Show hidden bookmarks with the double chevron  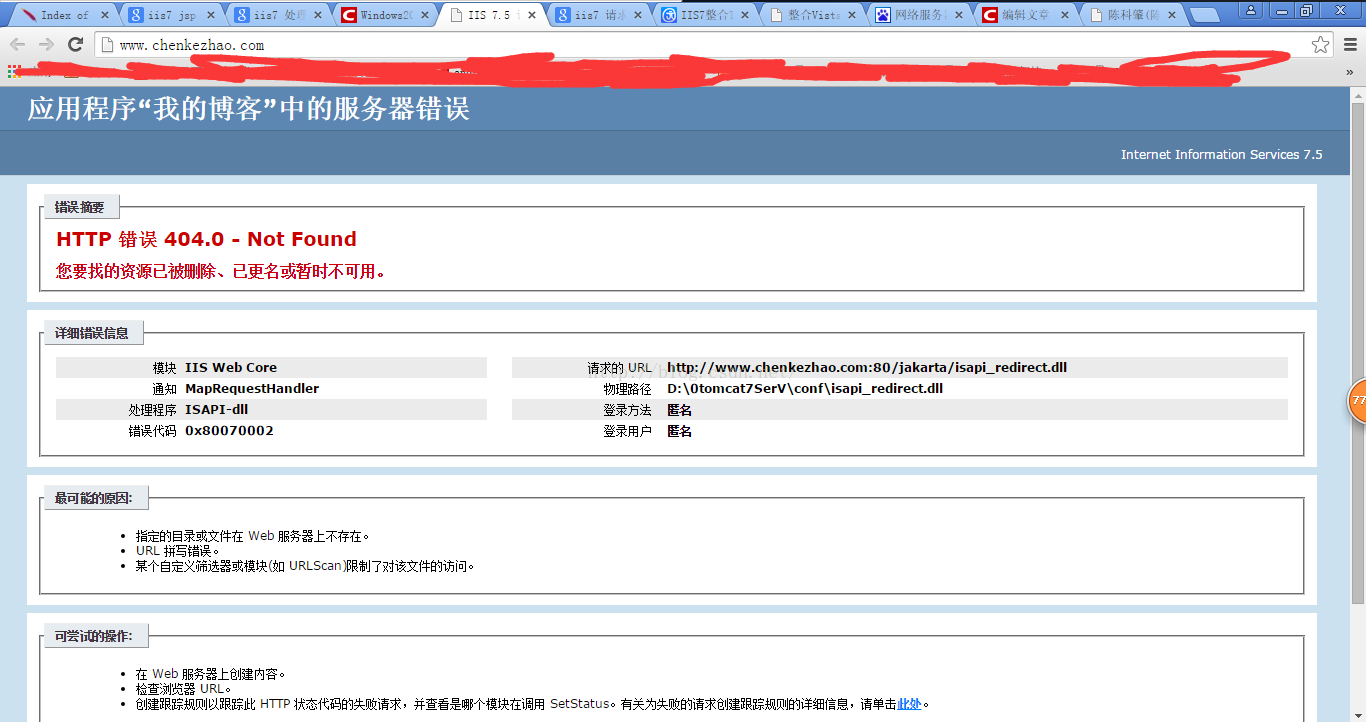click(1350, 72)
